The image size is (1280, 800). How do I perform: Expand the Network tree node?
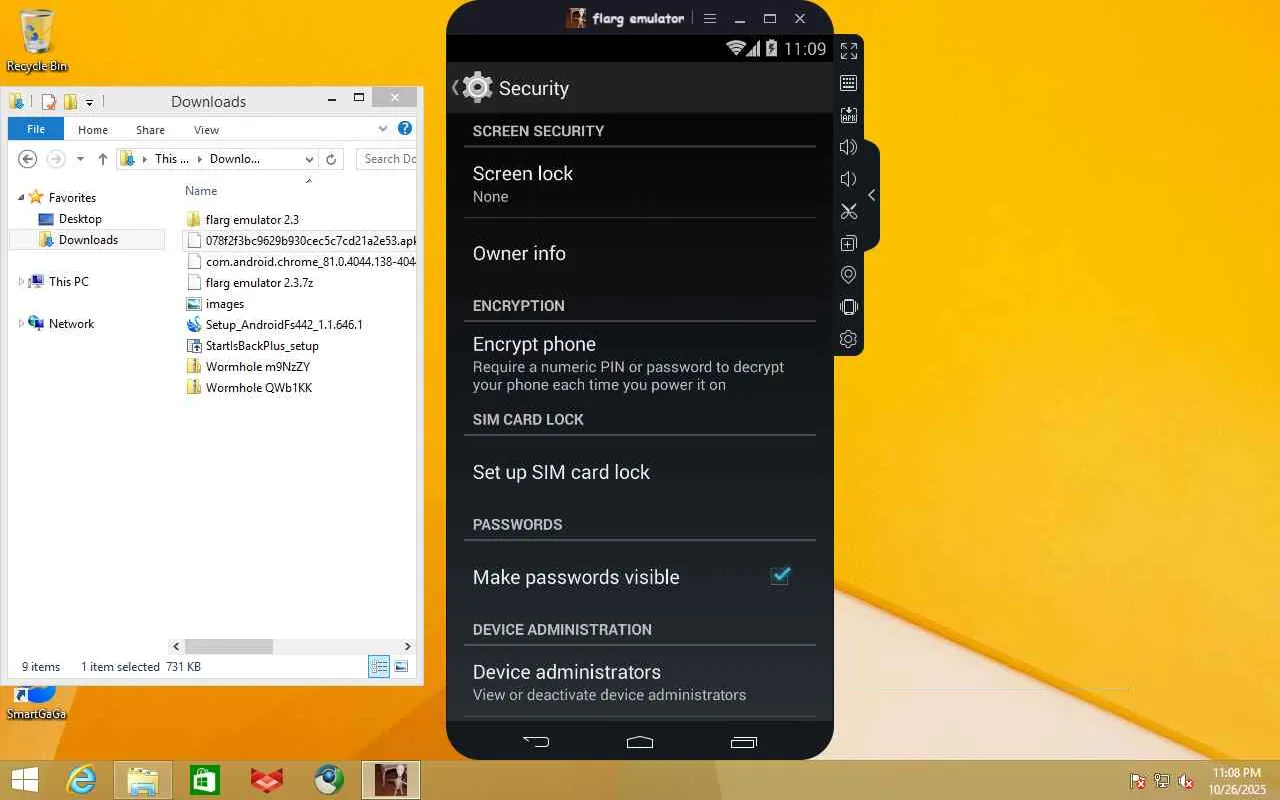click(x=21, y=324)
